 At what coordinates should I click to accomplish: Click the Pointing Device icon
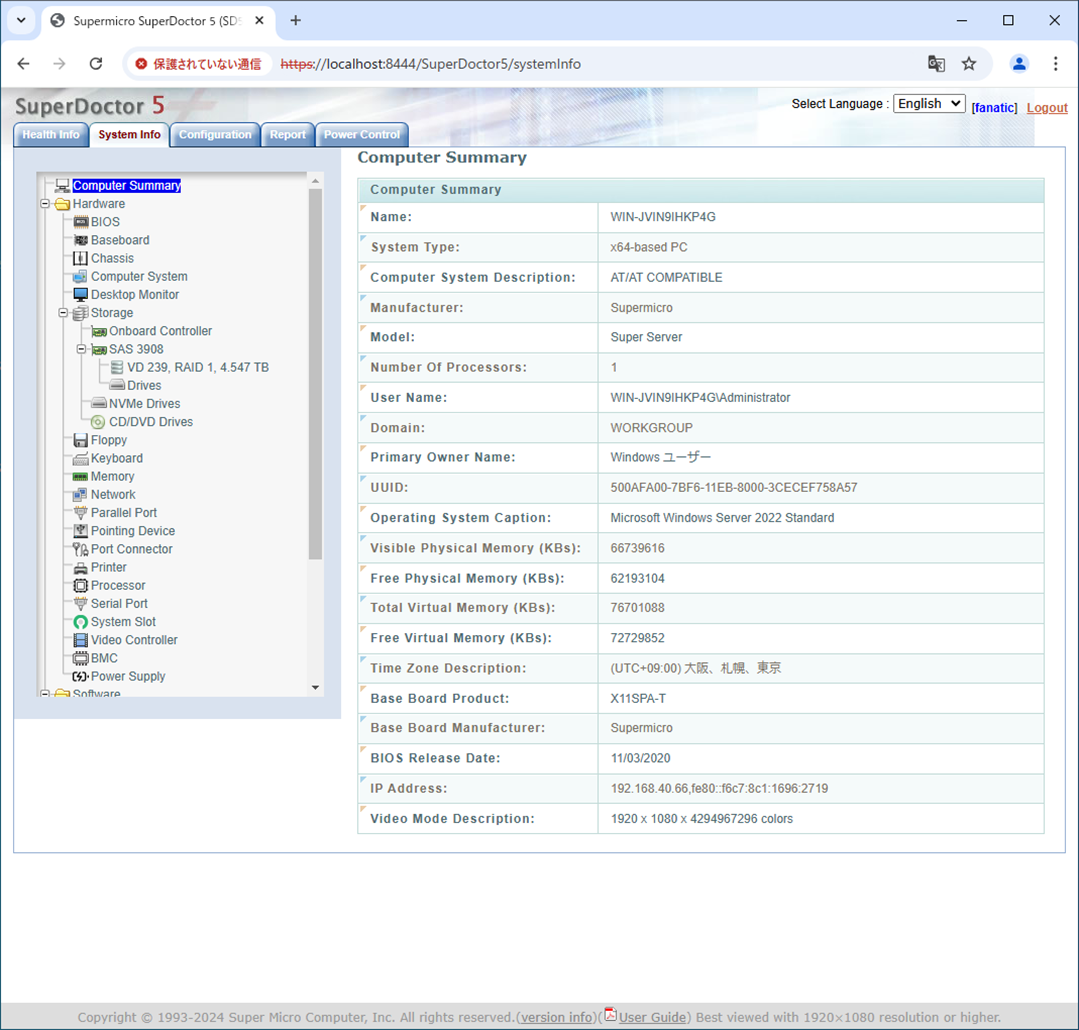[81, 531]
